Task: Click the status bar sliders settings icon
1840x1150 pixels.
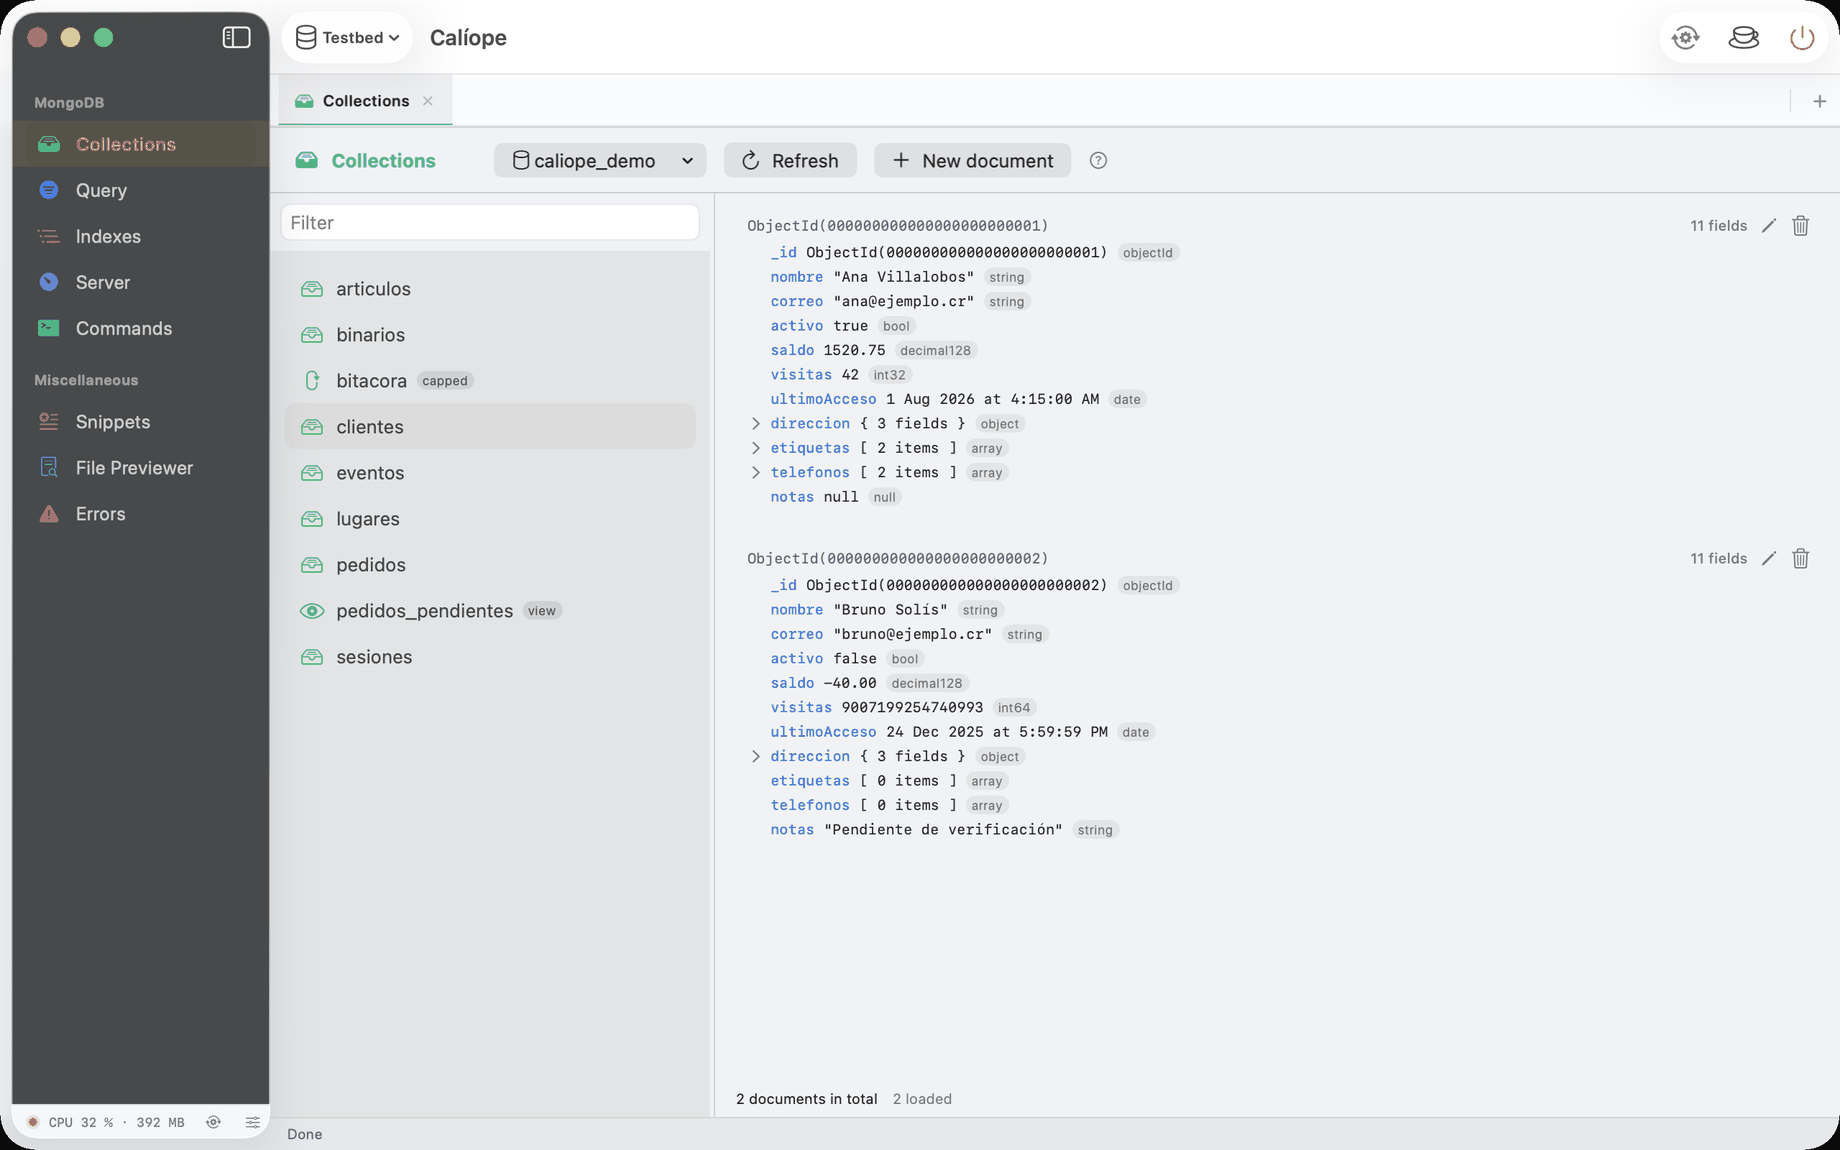Action: [253, 1123]
